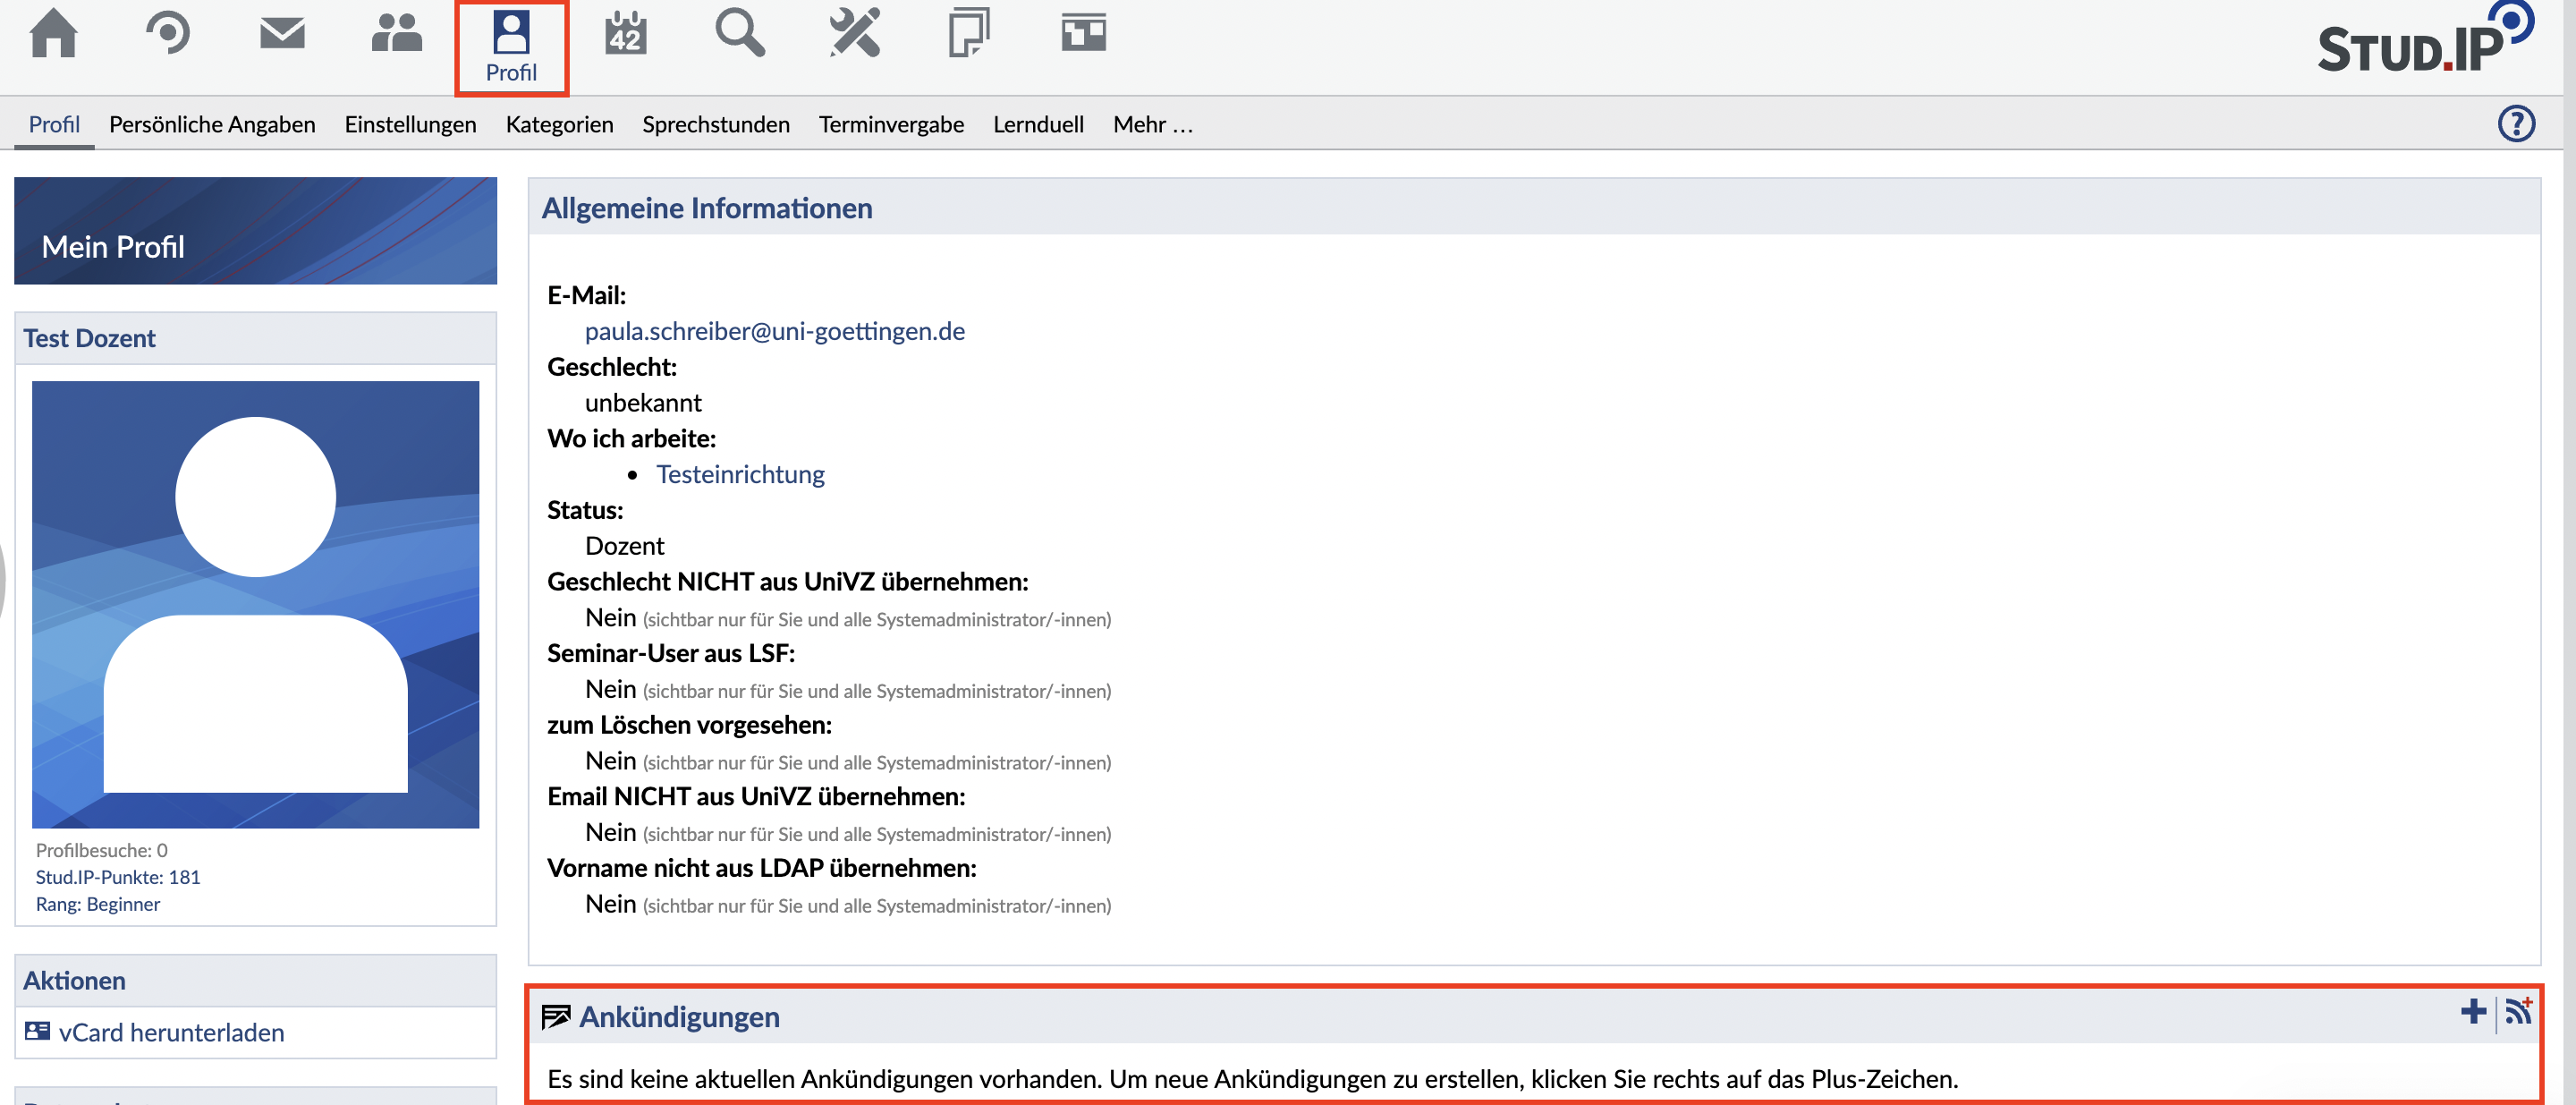Switch to Persönliche Angaben tab

point(212,124)
